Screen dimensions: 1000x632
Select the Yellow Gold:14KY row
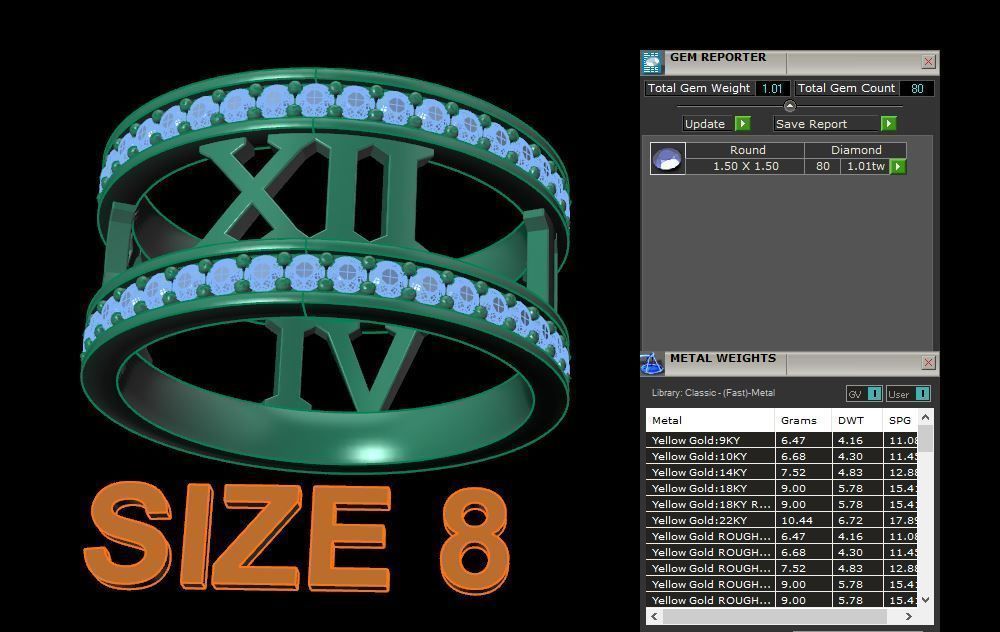782,472
